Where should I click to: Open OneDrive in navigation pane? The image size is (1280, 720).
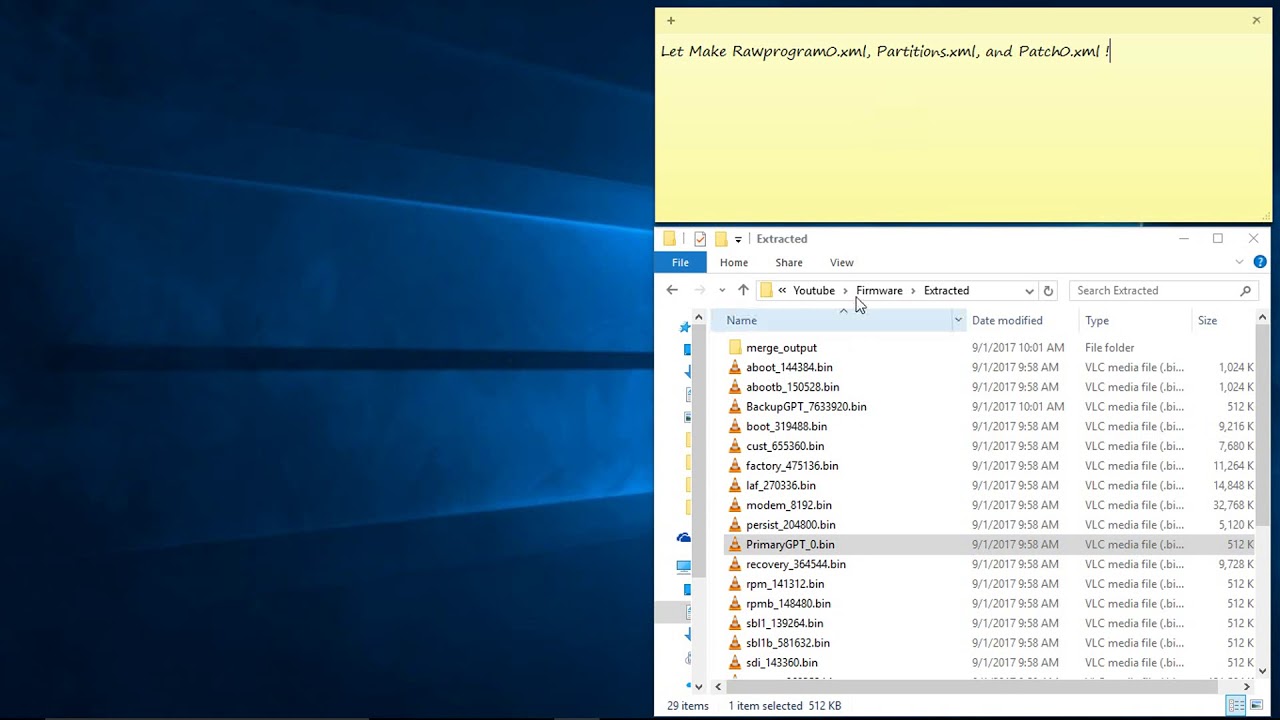684,538
